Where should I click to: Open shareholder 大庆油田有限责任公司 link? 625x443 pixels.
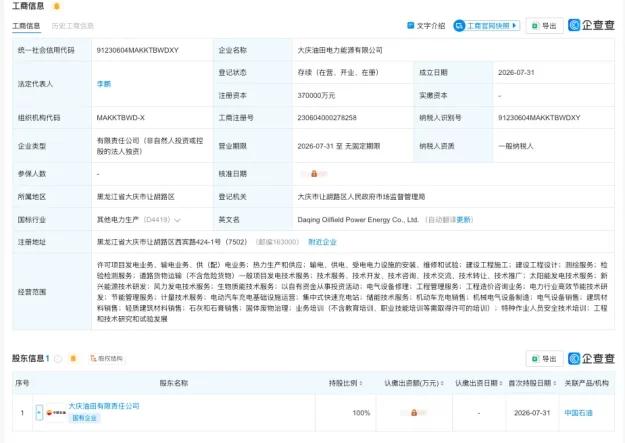(x=104, y=406)
